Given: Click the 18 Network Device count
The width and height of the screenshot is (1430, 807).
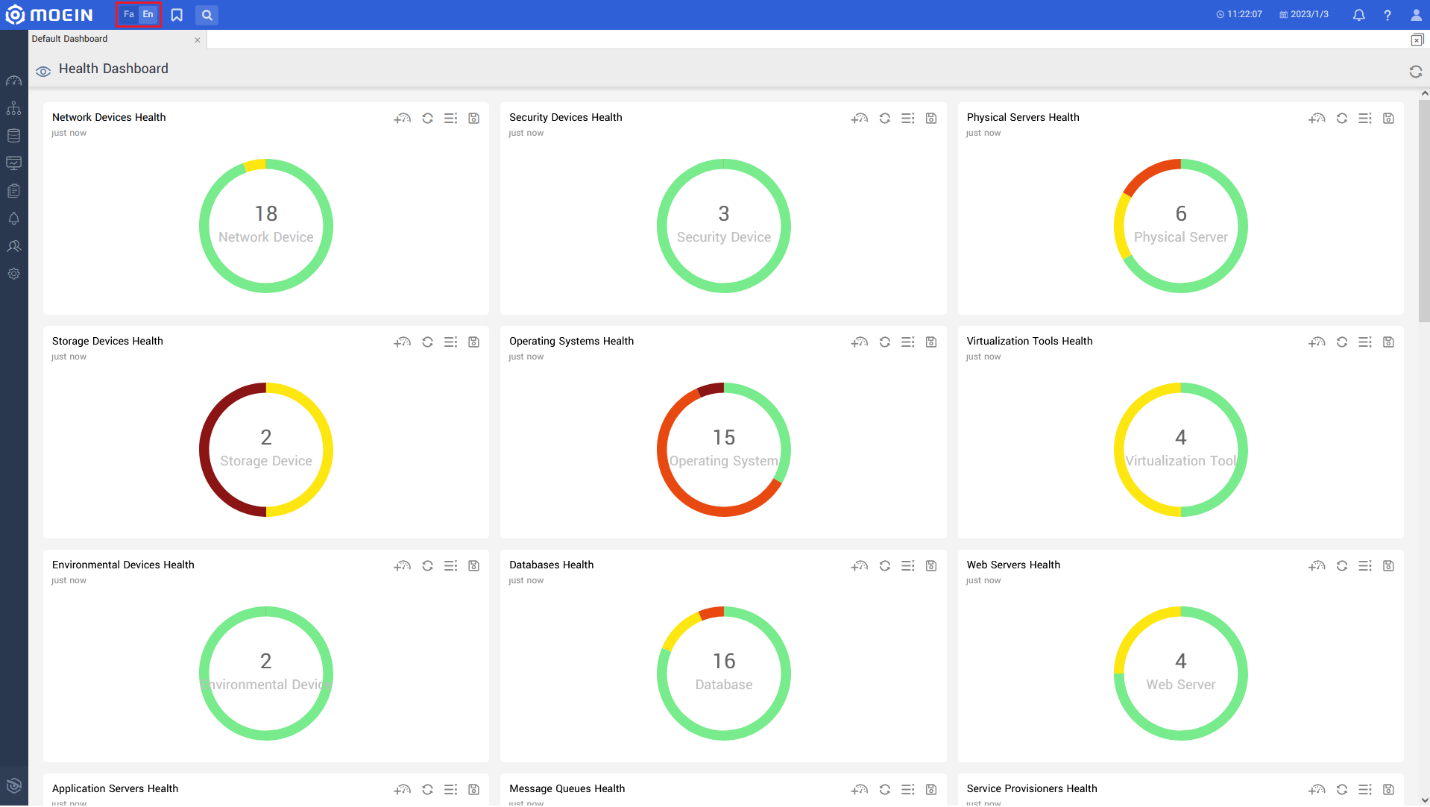Looking at the screenshot, I should coord(266,214).
